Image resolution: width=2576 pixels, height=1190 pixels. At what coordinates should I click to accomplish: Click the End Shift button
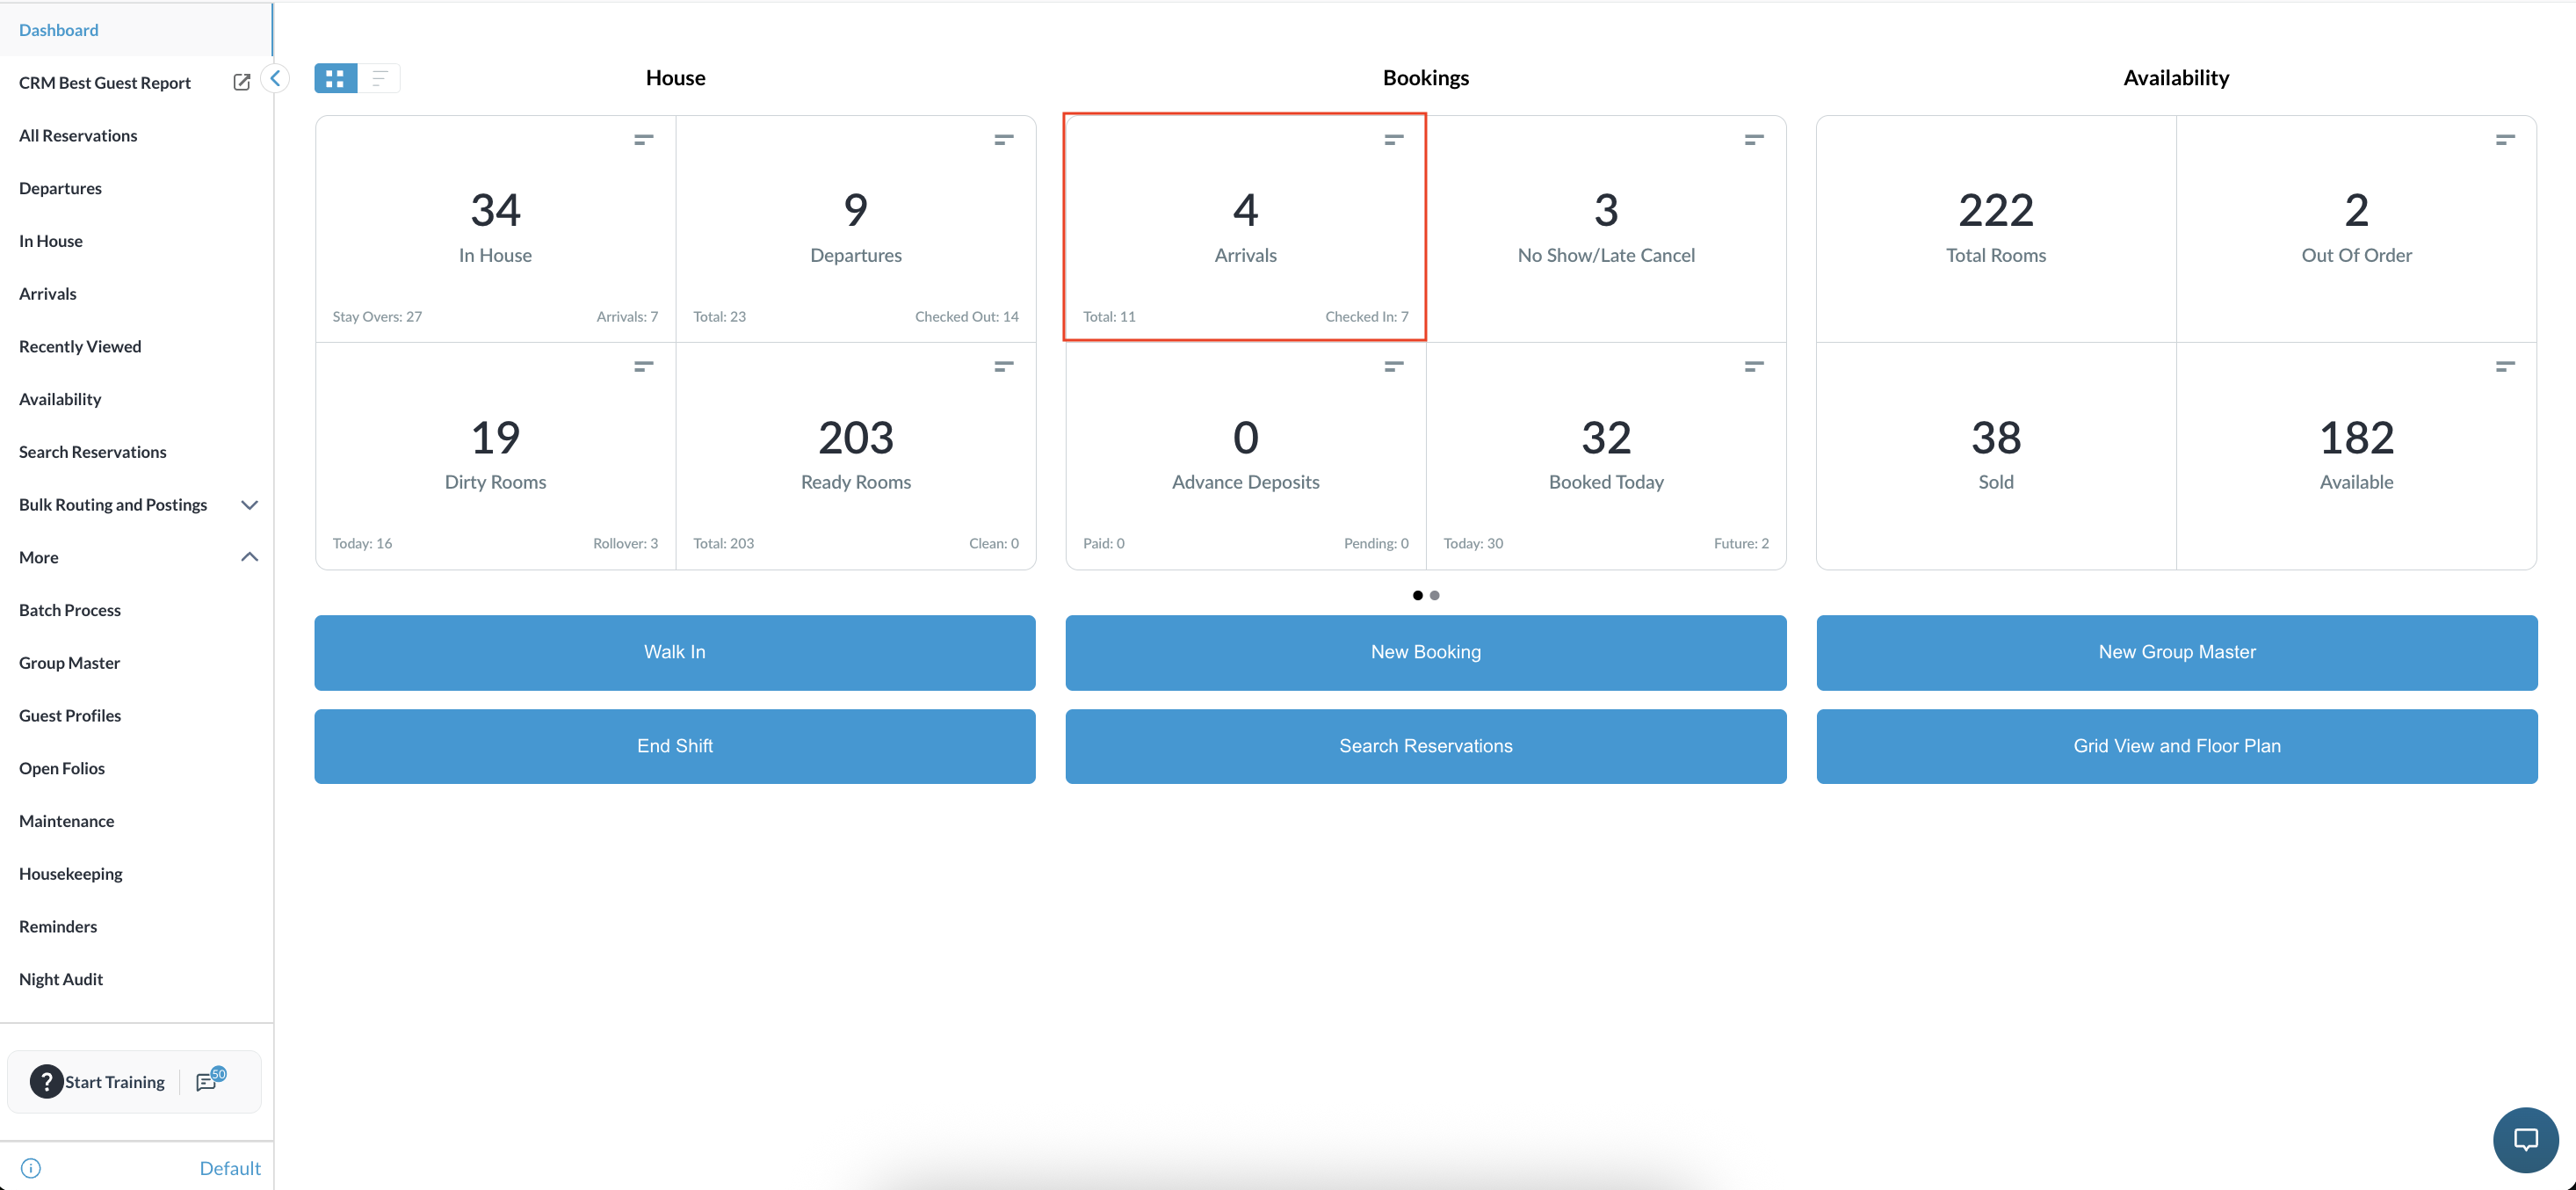(x=675, y=746)
